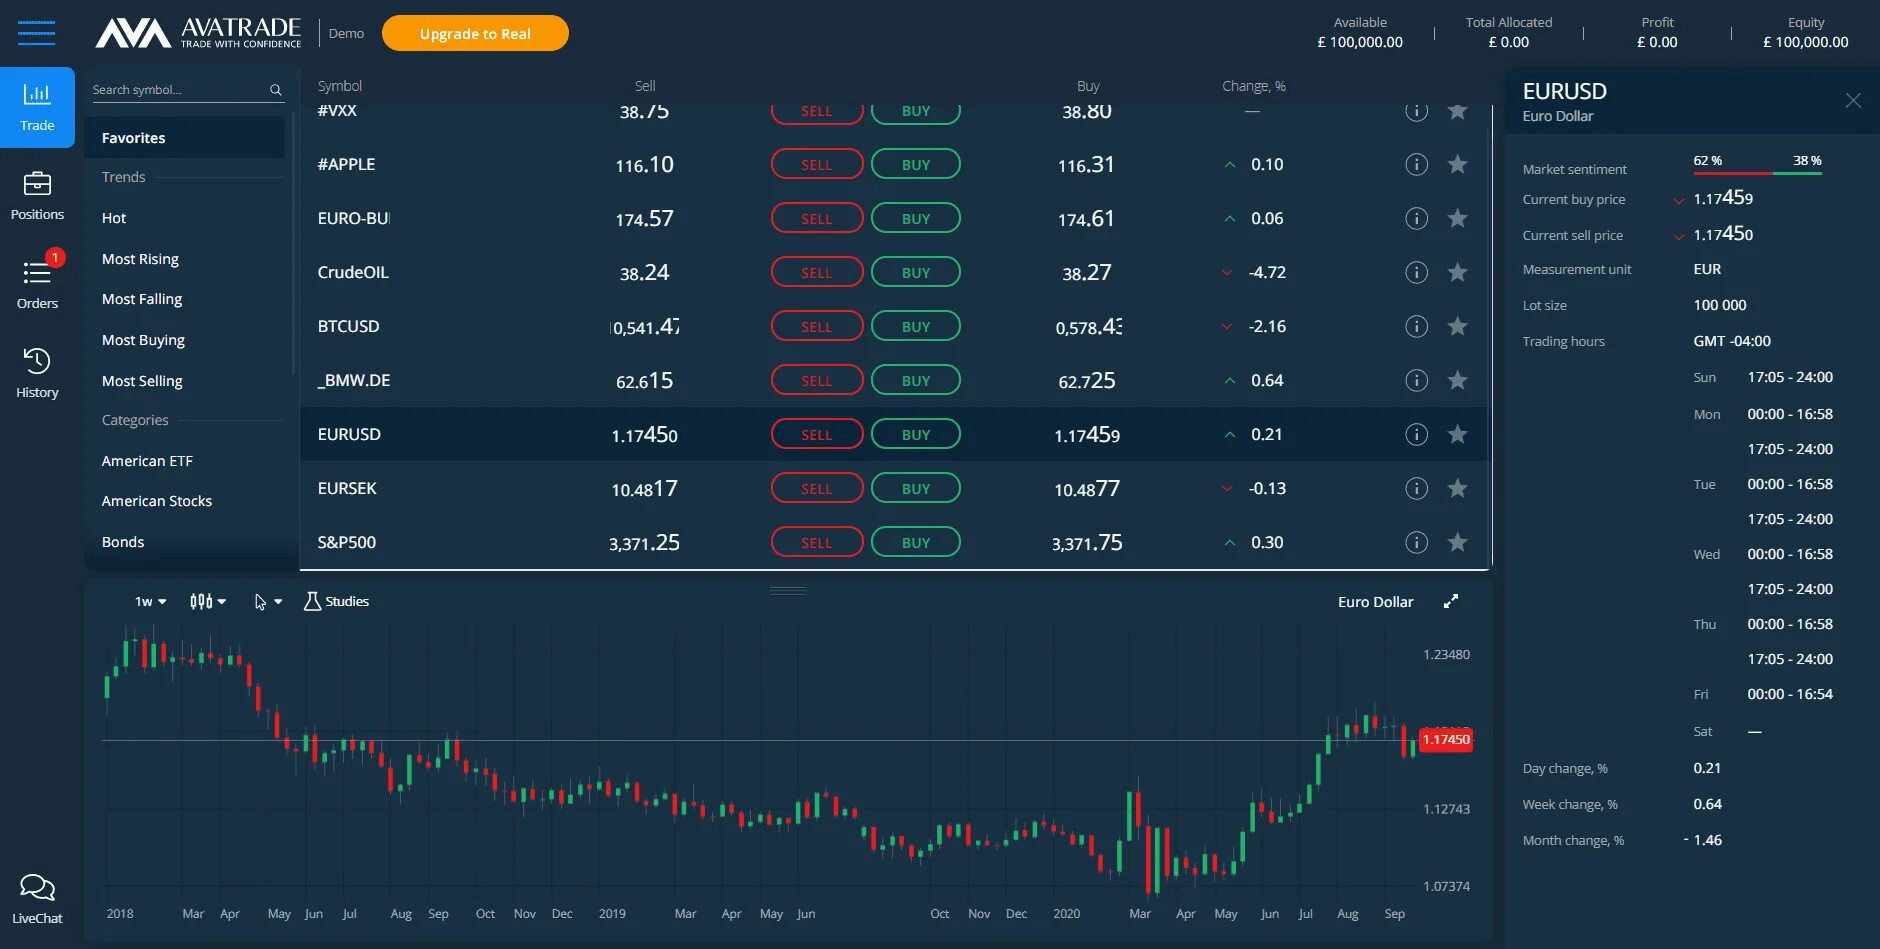Select Most Rising trend list
Image resolution: width=1880 pixels, height=949 pixels.
pos(140,259)
